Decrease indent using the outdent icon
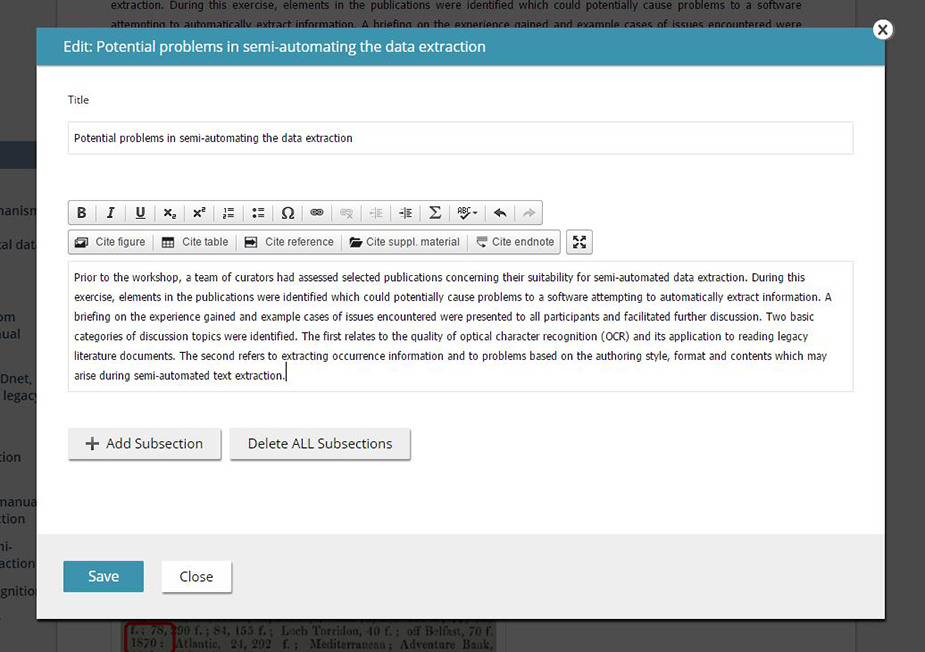 [376, 213]
